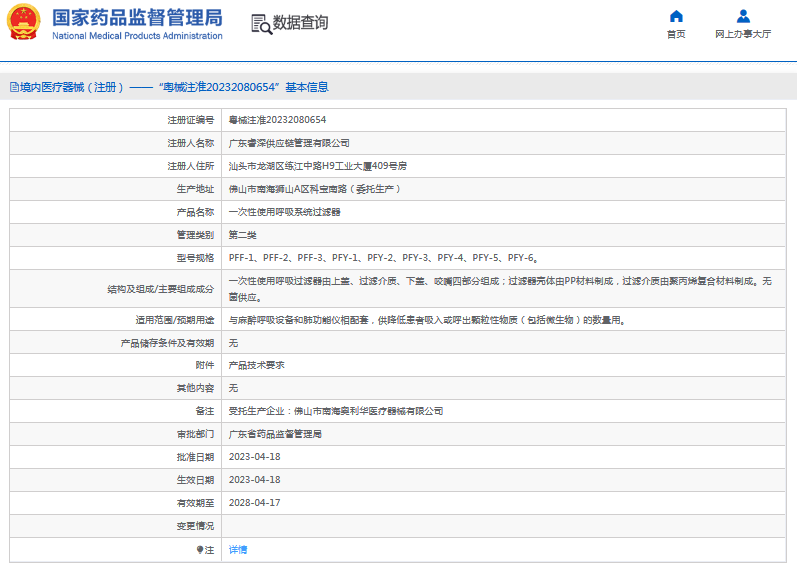
Task: Click the 网上办事大厅 text label
Action: tap(743, 34)
